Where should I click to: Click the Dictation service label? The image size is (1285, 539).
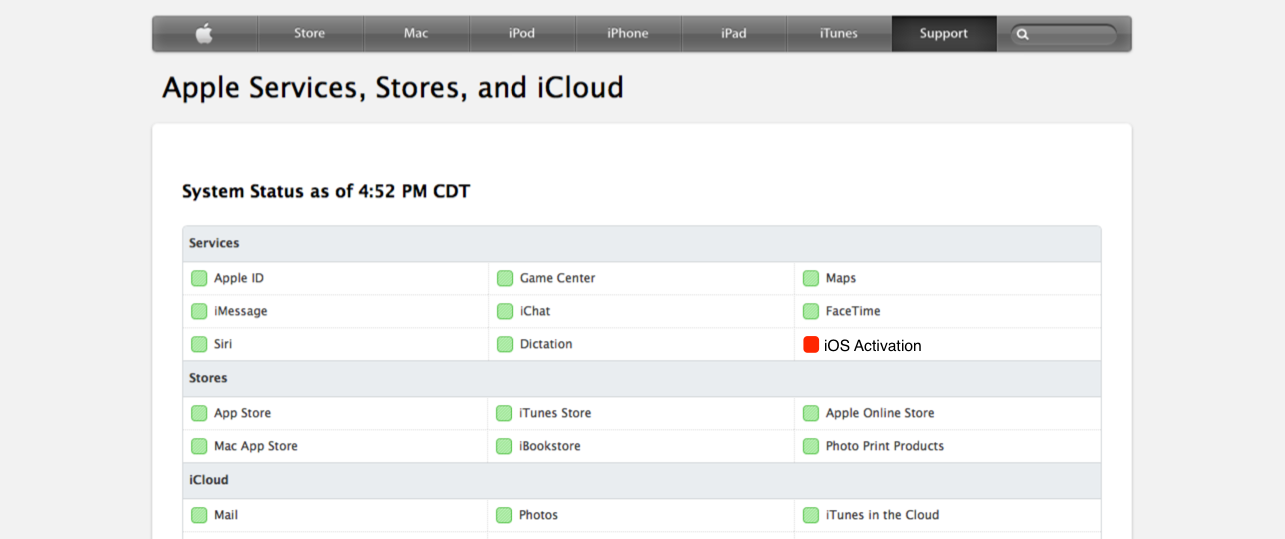[546, 344]
